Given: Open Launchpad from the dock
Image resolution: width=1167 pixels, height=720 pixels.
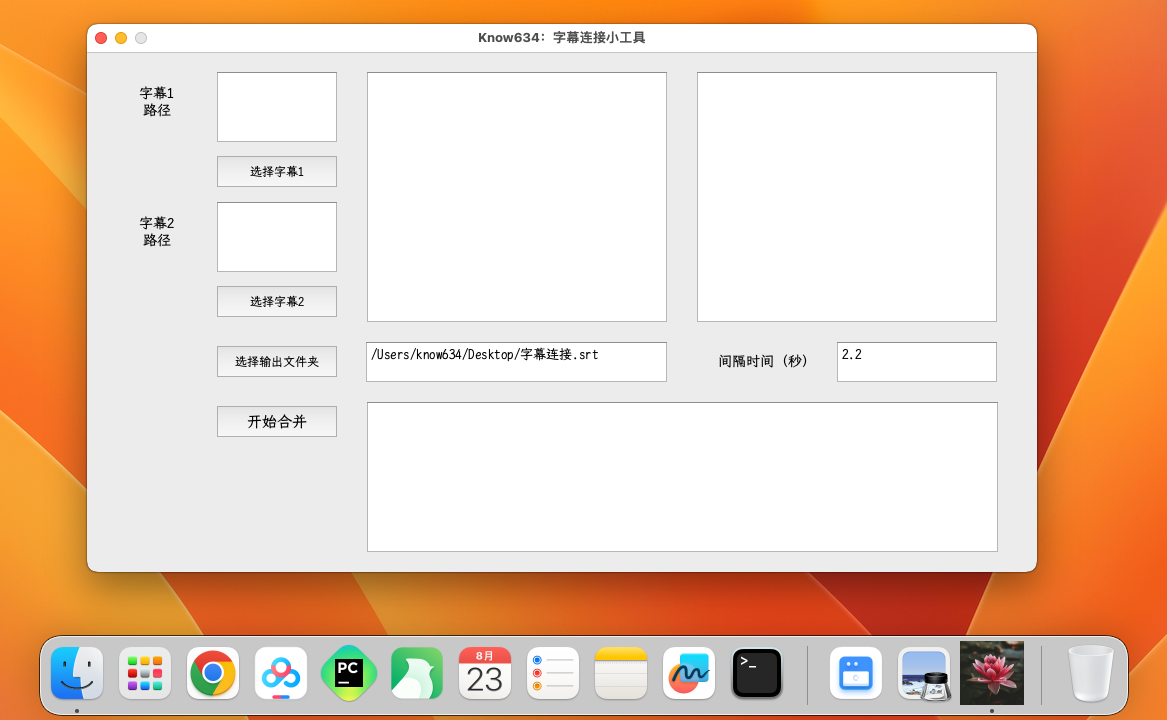Looking at the screenshot, I should click(145, 673).
